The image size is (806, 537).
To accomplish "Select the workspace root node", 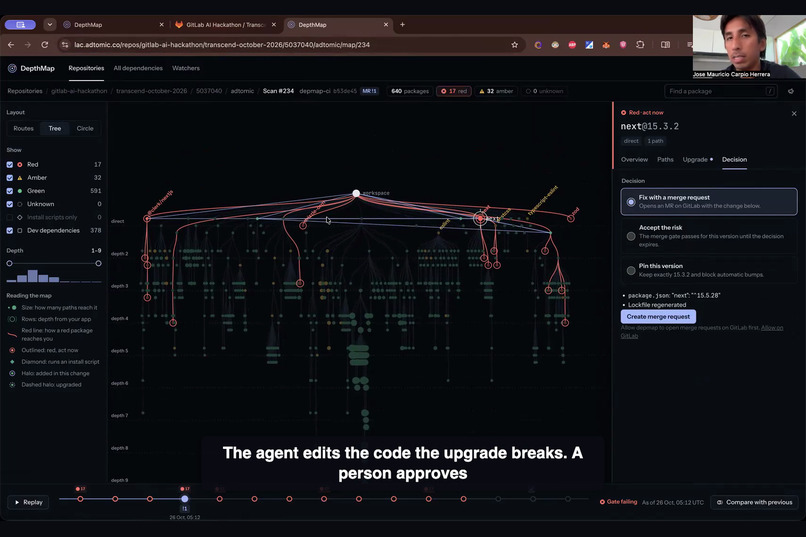I will point(356,193).
